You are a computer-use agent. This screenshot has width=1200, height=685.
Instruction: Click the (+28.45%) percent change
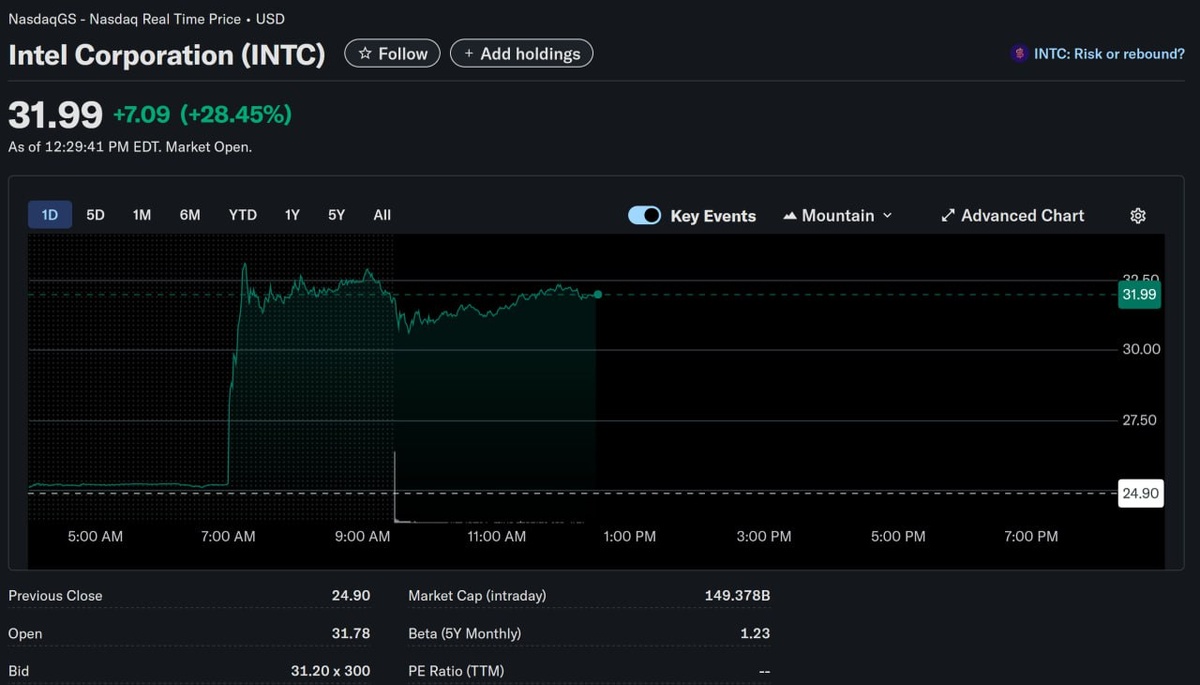point(236,115)
